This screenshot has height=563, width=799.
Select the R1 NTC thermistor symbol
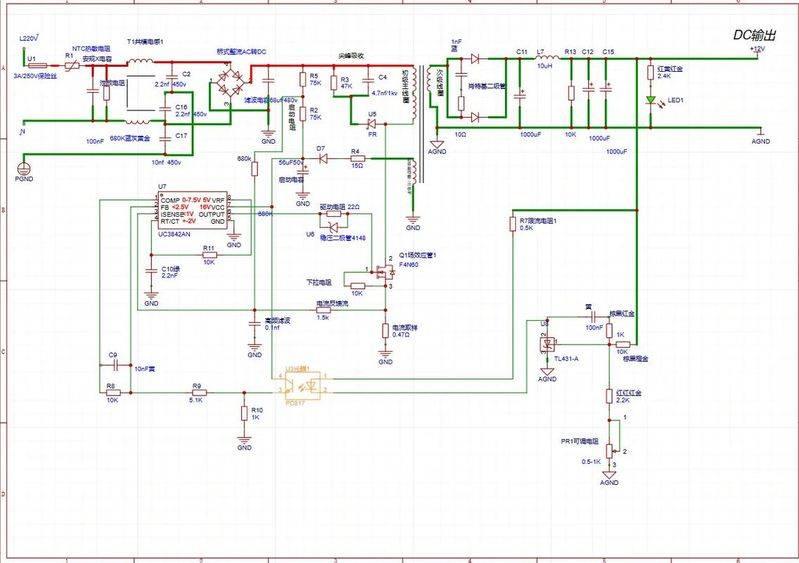(x=72, y=66)
